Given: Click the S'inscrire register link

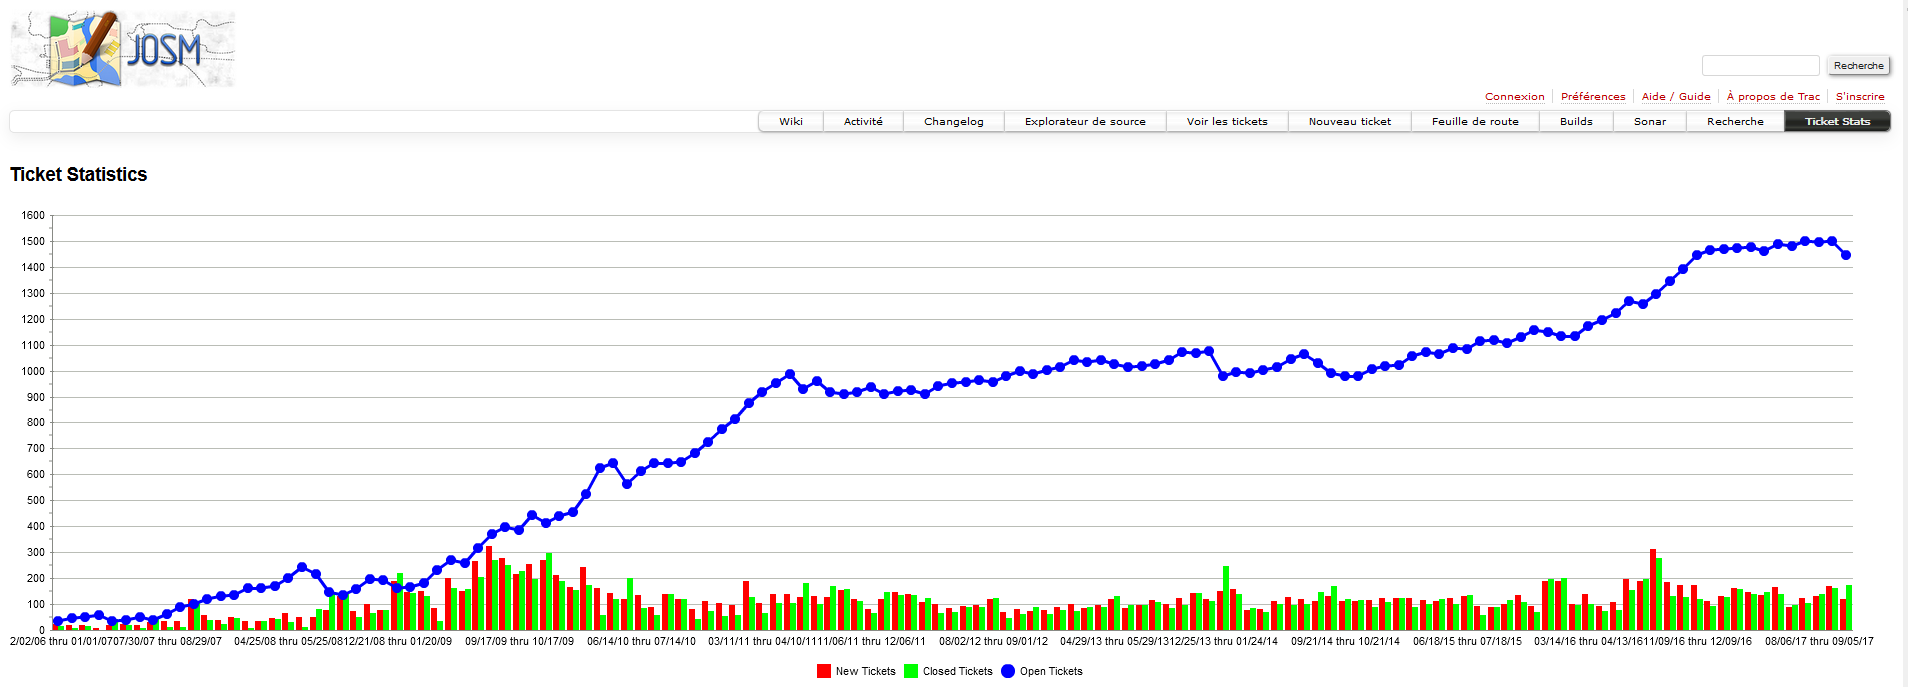Looking at the screenshot, I should coord(1860,97).
